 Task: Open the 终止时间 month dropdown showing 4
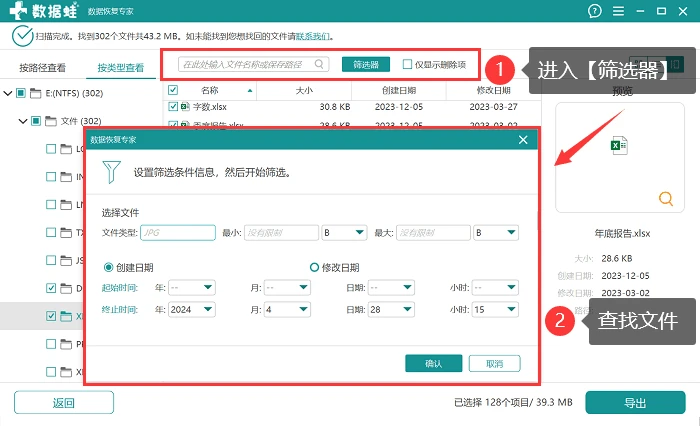pos(287,309)
